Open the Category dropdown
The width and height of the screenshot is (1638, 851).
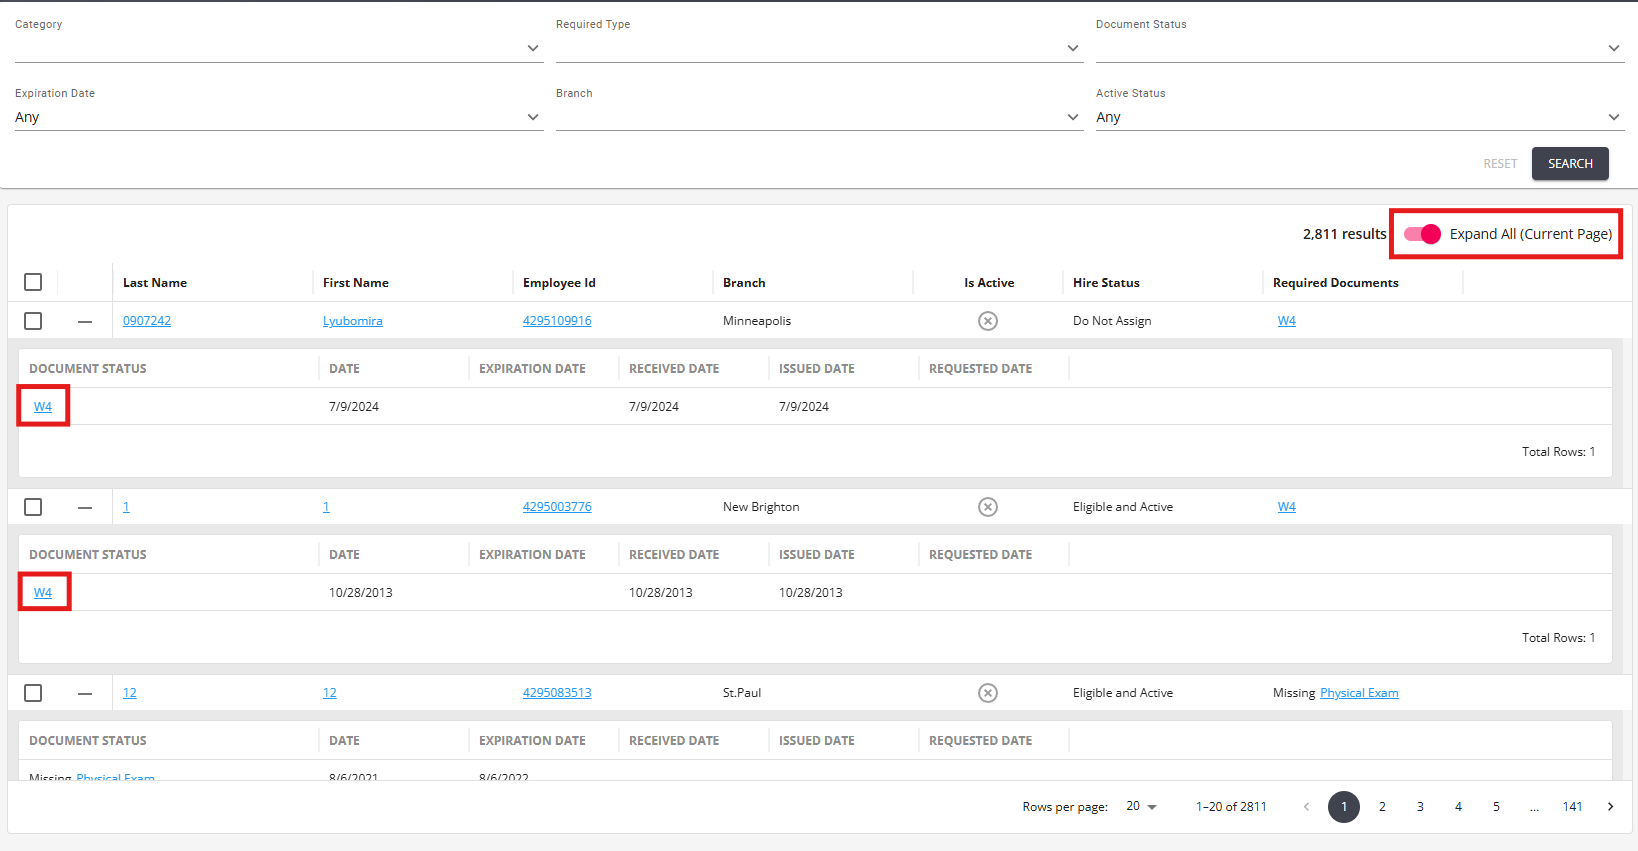click(x=279, y=48)
